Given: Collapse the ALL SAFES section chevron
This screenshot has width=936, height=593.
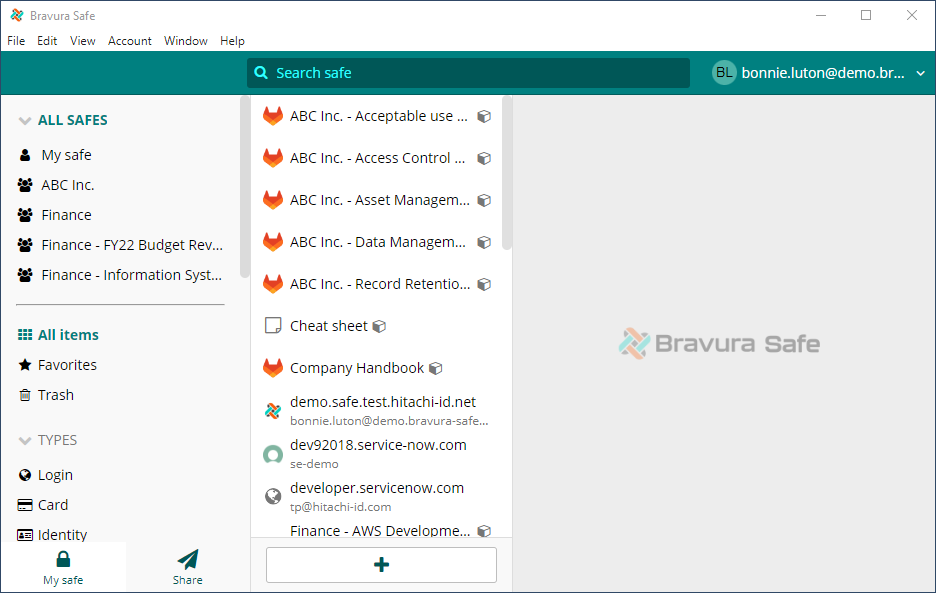Looking at the screenshot, I should point(25,121).
